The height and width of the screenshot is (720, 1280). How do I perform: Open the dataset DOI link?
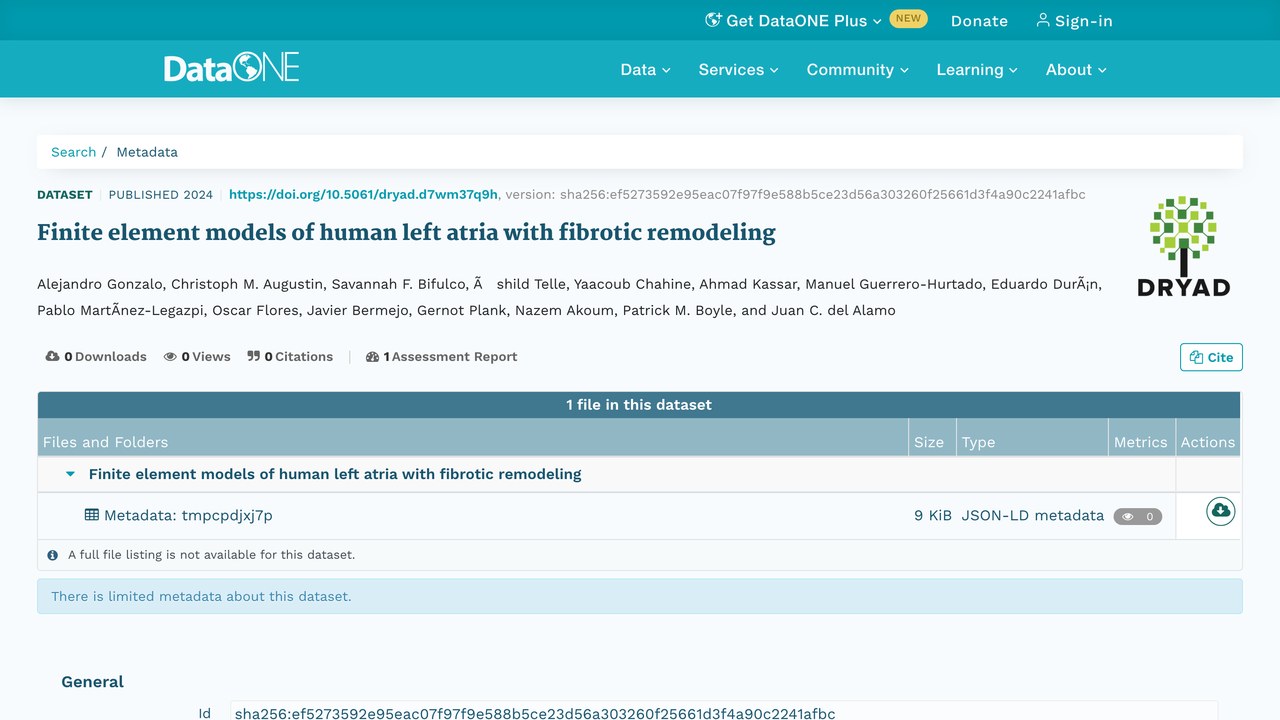(363, 194)
